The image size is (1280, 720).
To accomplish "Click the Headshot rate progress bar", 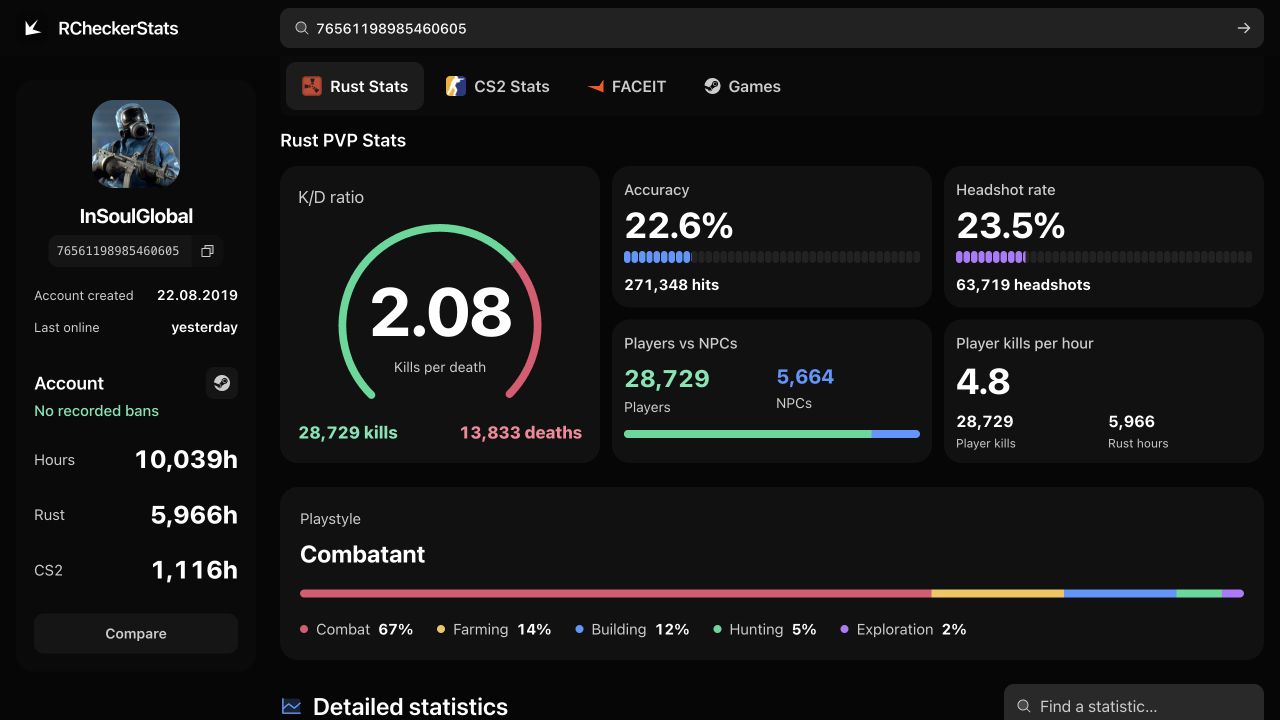I will click(1104, 257).
